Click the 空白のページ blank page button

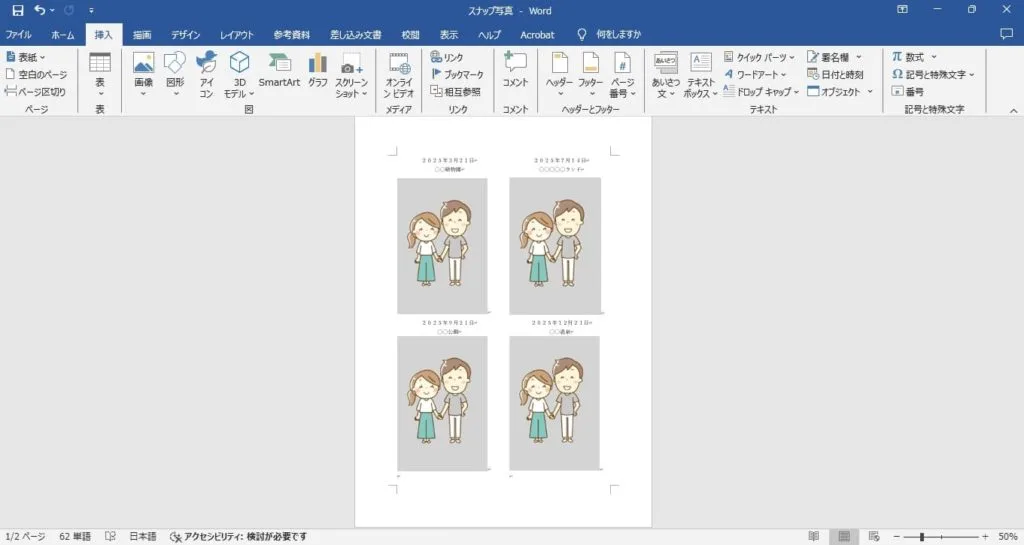[37, 74]
